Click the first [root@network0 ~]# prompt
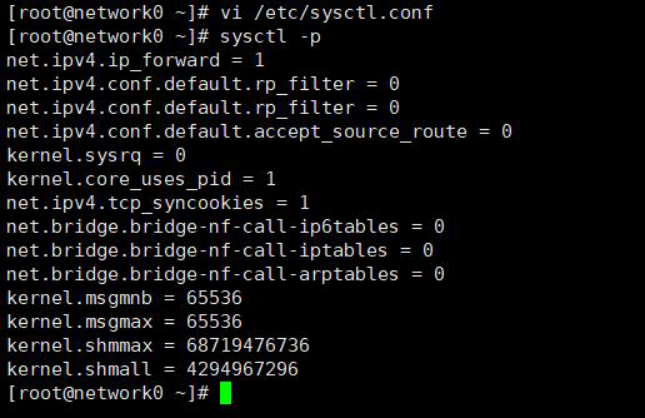This screenshot has height=418, width=645. [x=108, y=13]
